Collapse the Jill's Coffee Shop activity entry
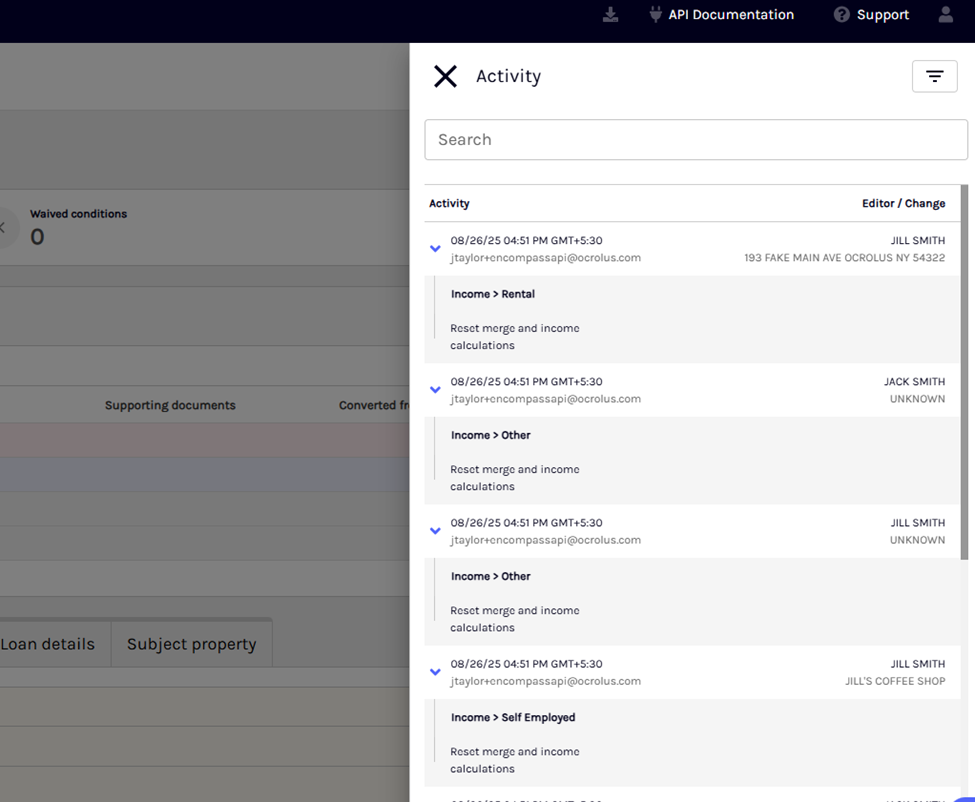 pyautogui.click(x=435, y=672)
